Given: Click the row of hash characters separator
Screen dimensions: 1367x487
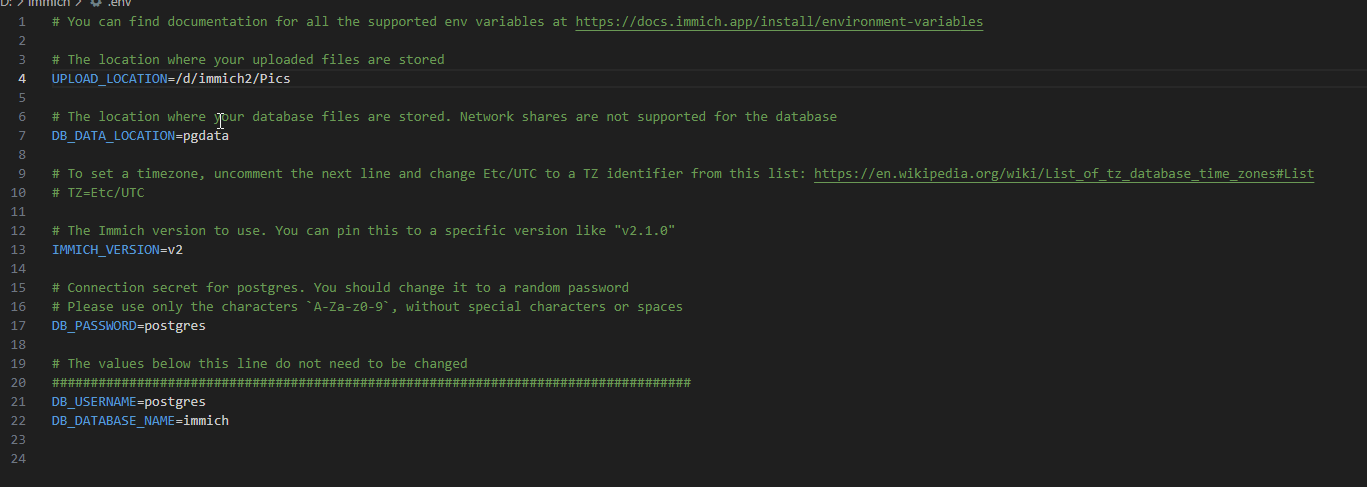Looking at the screenshot, I should pos(371,383).
